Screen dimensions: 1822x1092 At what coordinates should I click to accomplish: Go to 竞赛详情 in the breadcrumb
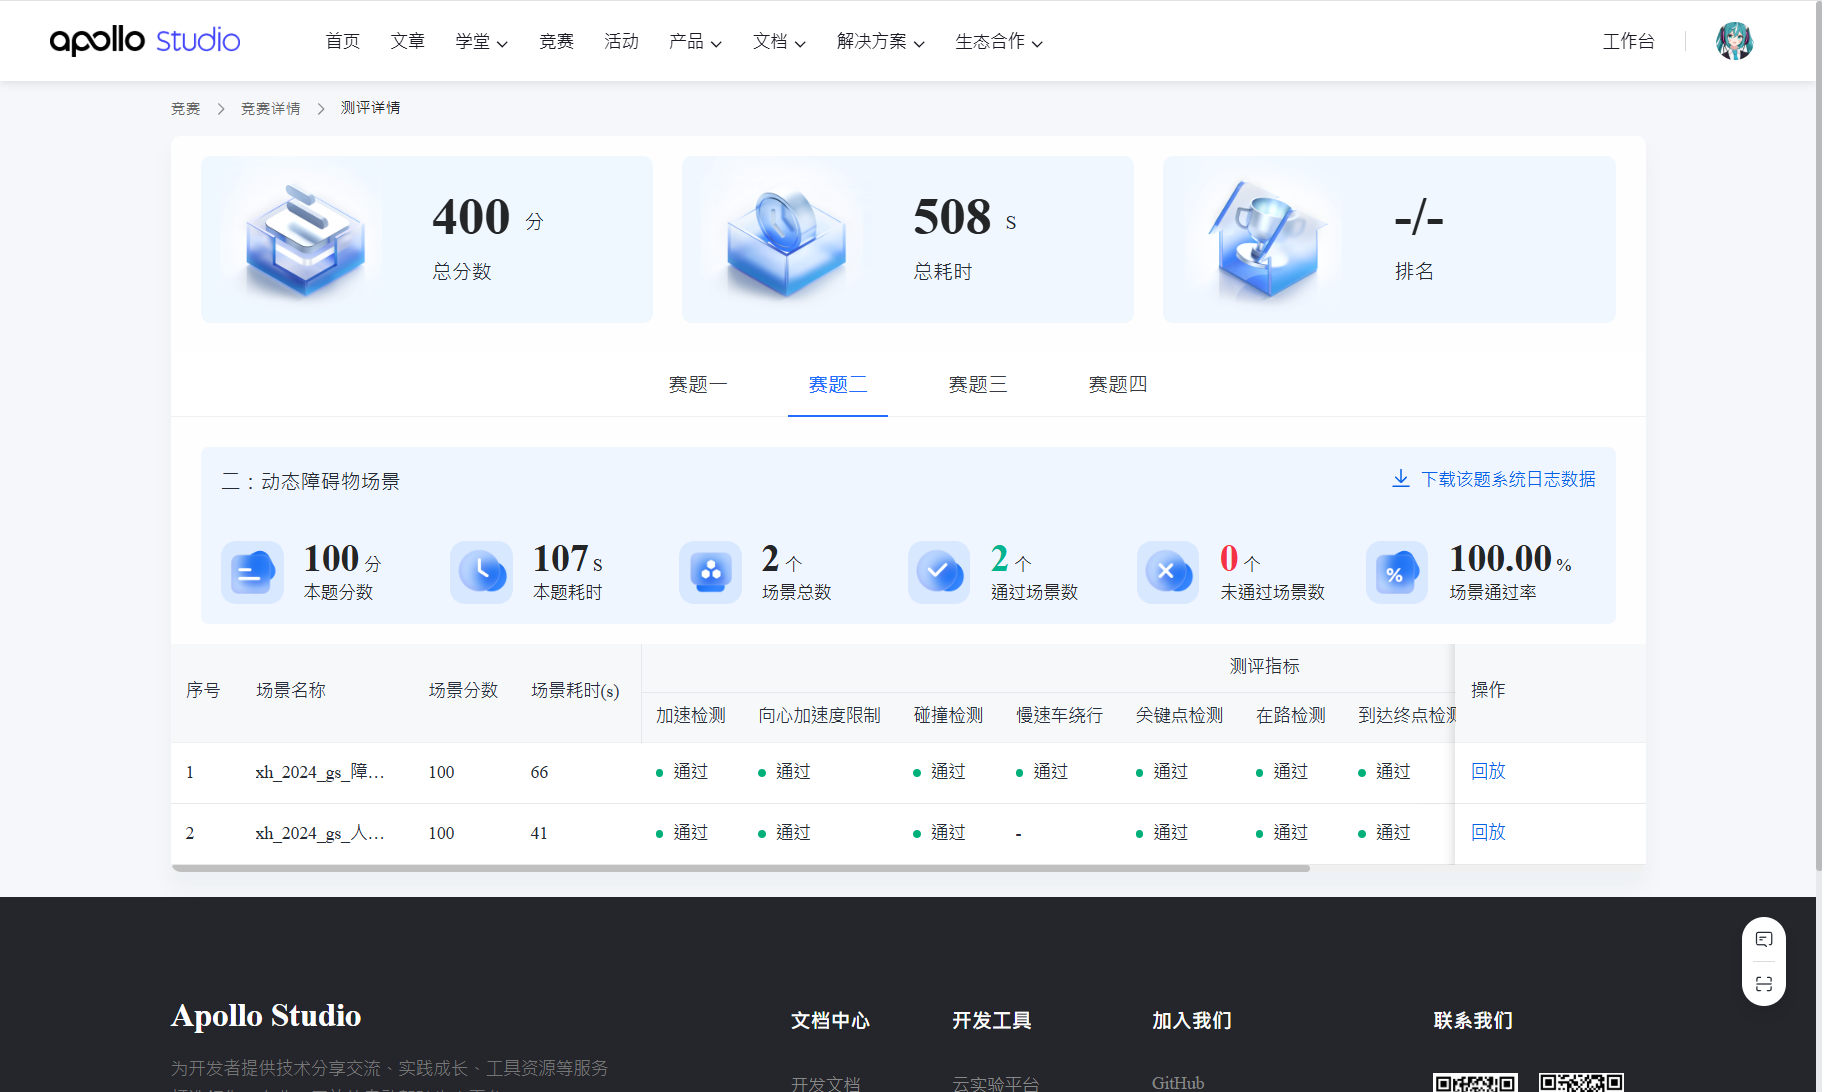coord(270,108)
